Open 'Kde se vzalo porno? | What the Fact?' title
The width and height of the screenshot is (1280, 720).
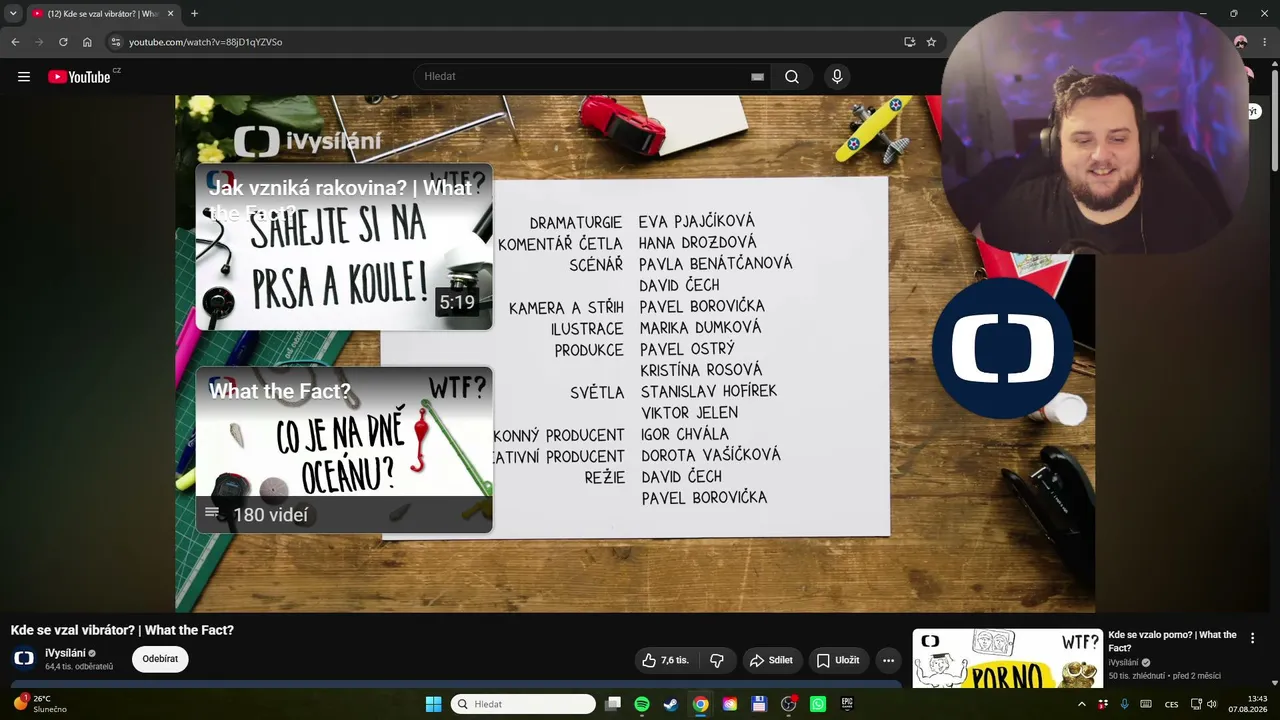(x=1172, y=641)
